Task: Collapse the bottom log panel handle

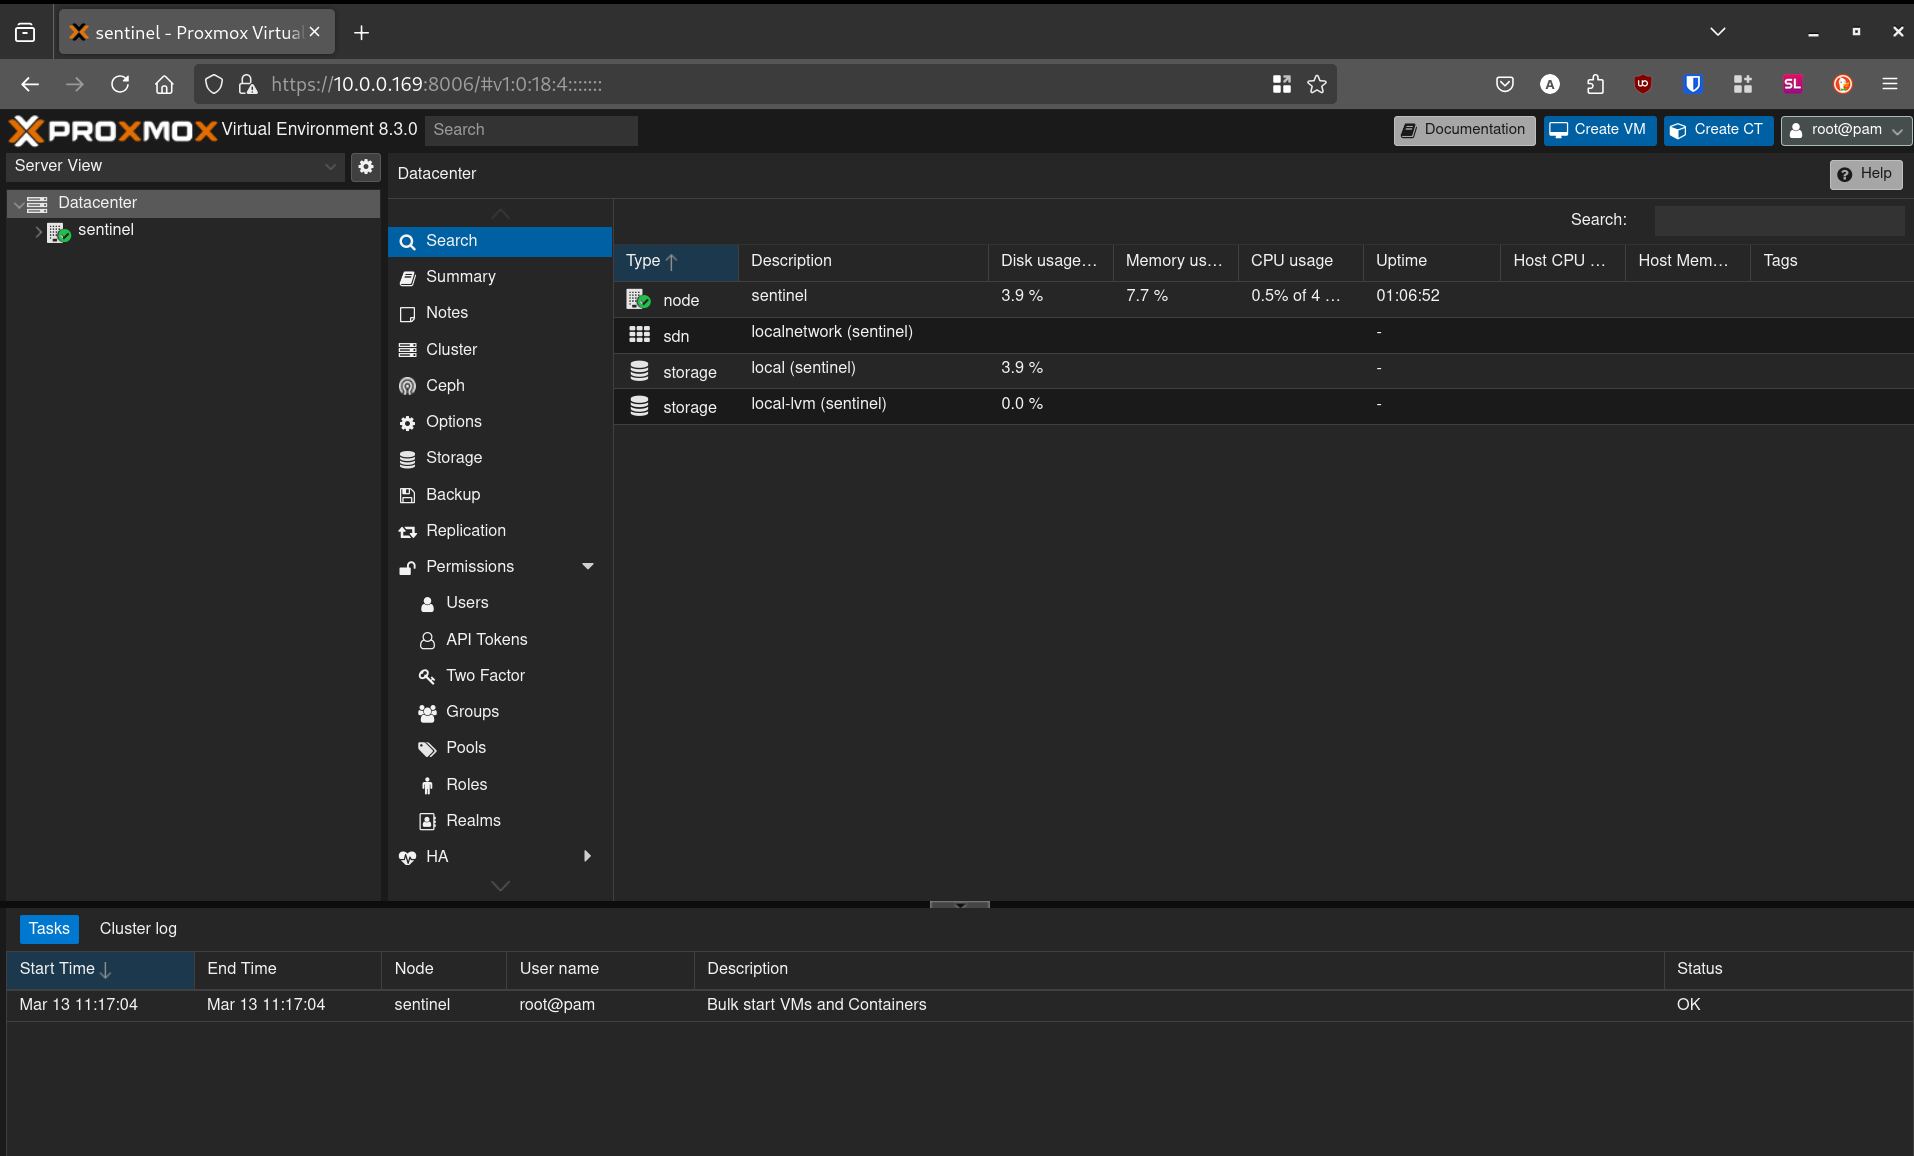Action: coord(960,904)
